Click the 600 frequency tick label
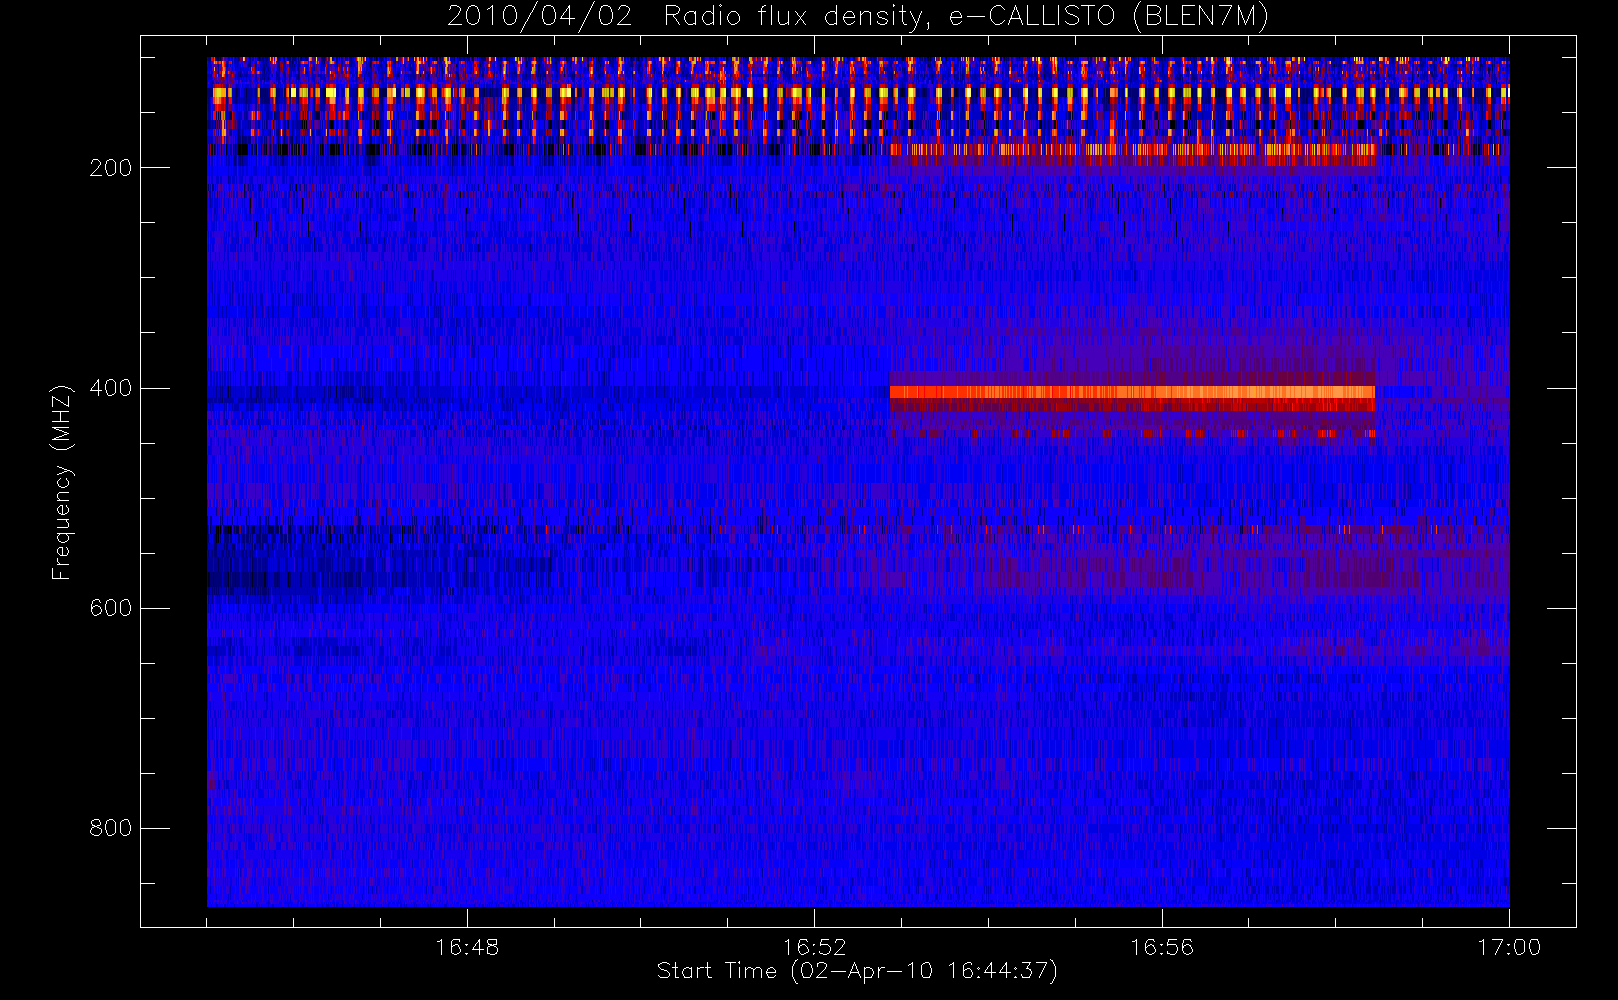Screen dimensions: 1618x1000 [111, 608]
